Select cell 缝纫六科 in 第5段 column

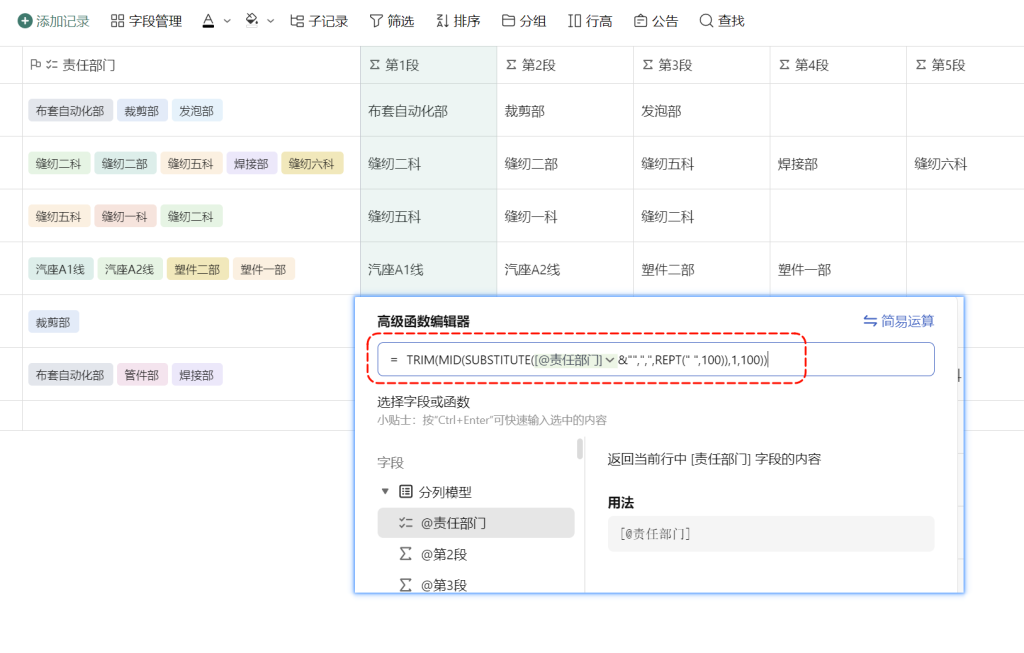tap(965, 163)
